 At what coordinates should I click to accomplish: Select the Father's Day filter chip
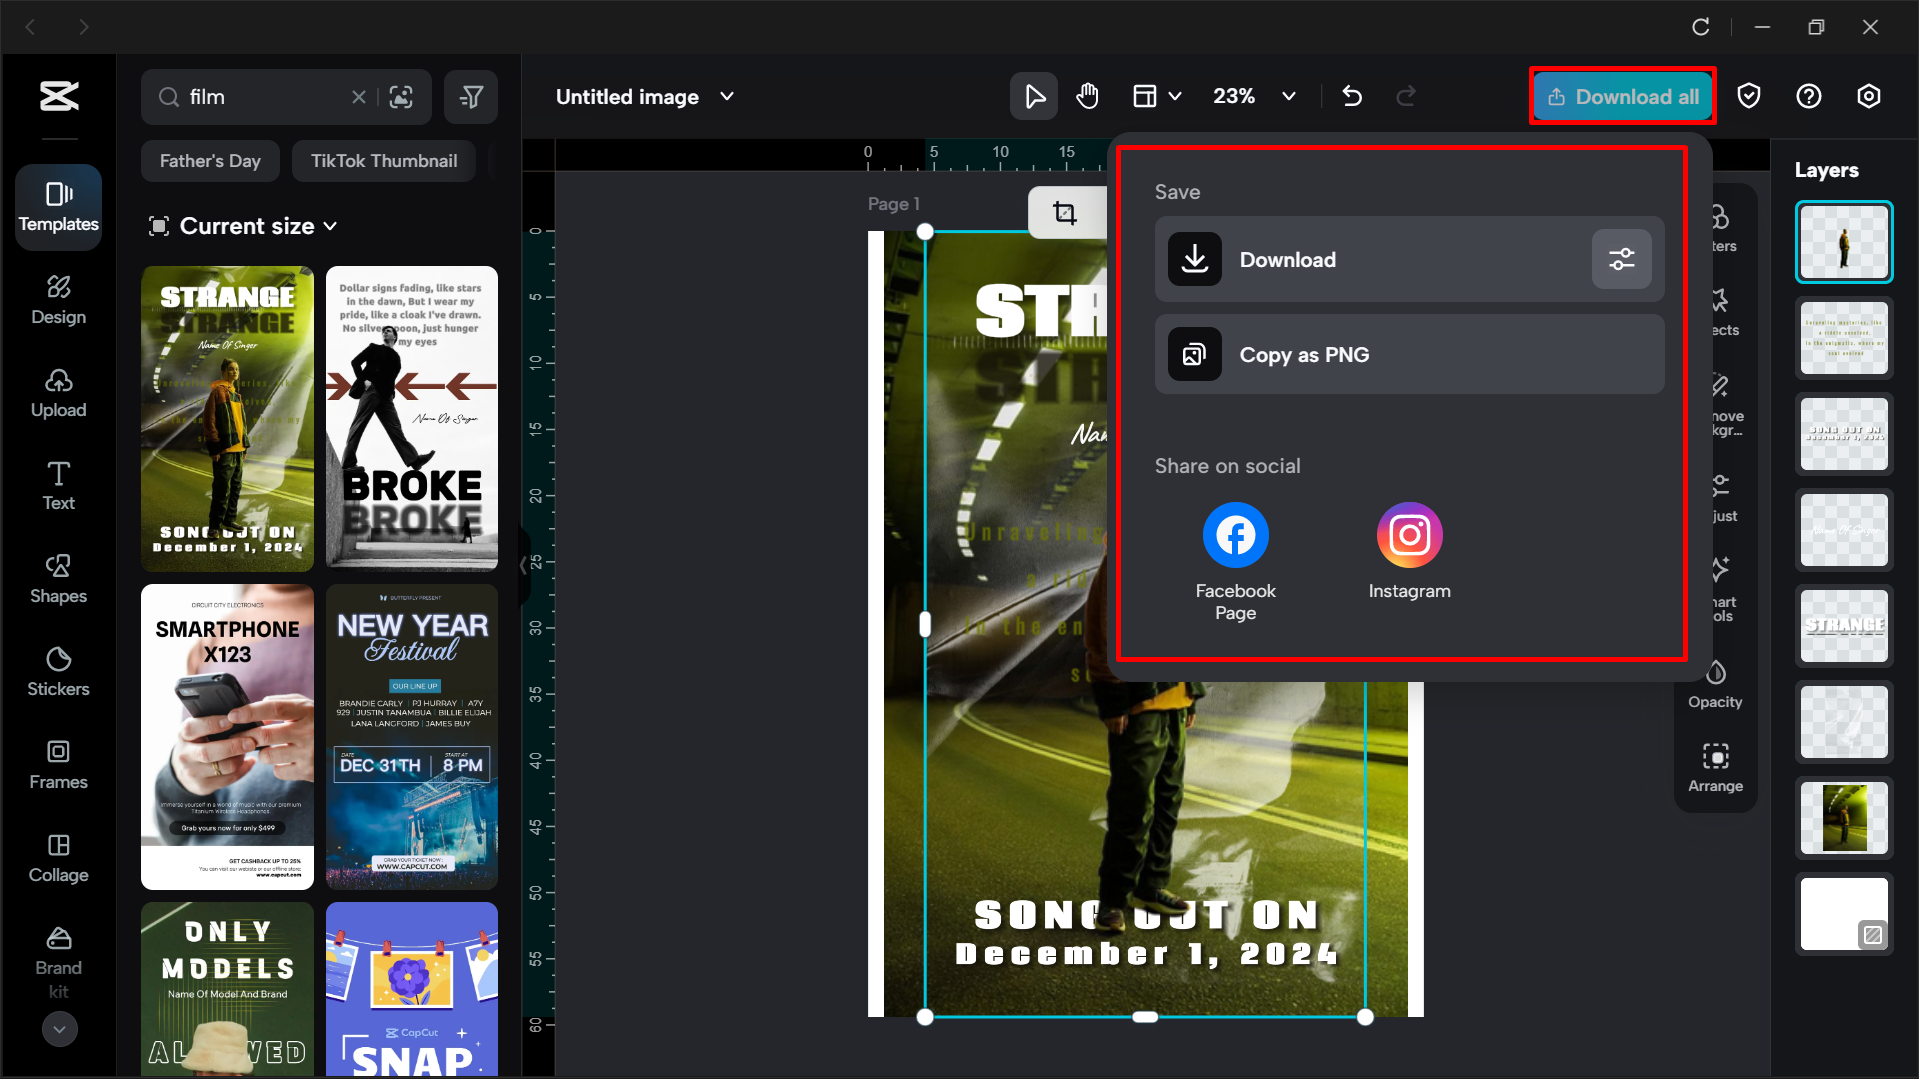click(210, 160)
